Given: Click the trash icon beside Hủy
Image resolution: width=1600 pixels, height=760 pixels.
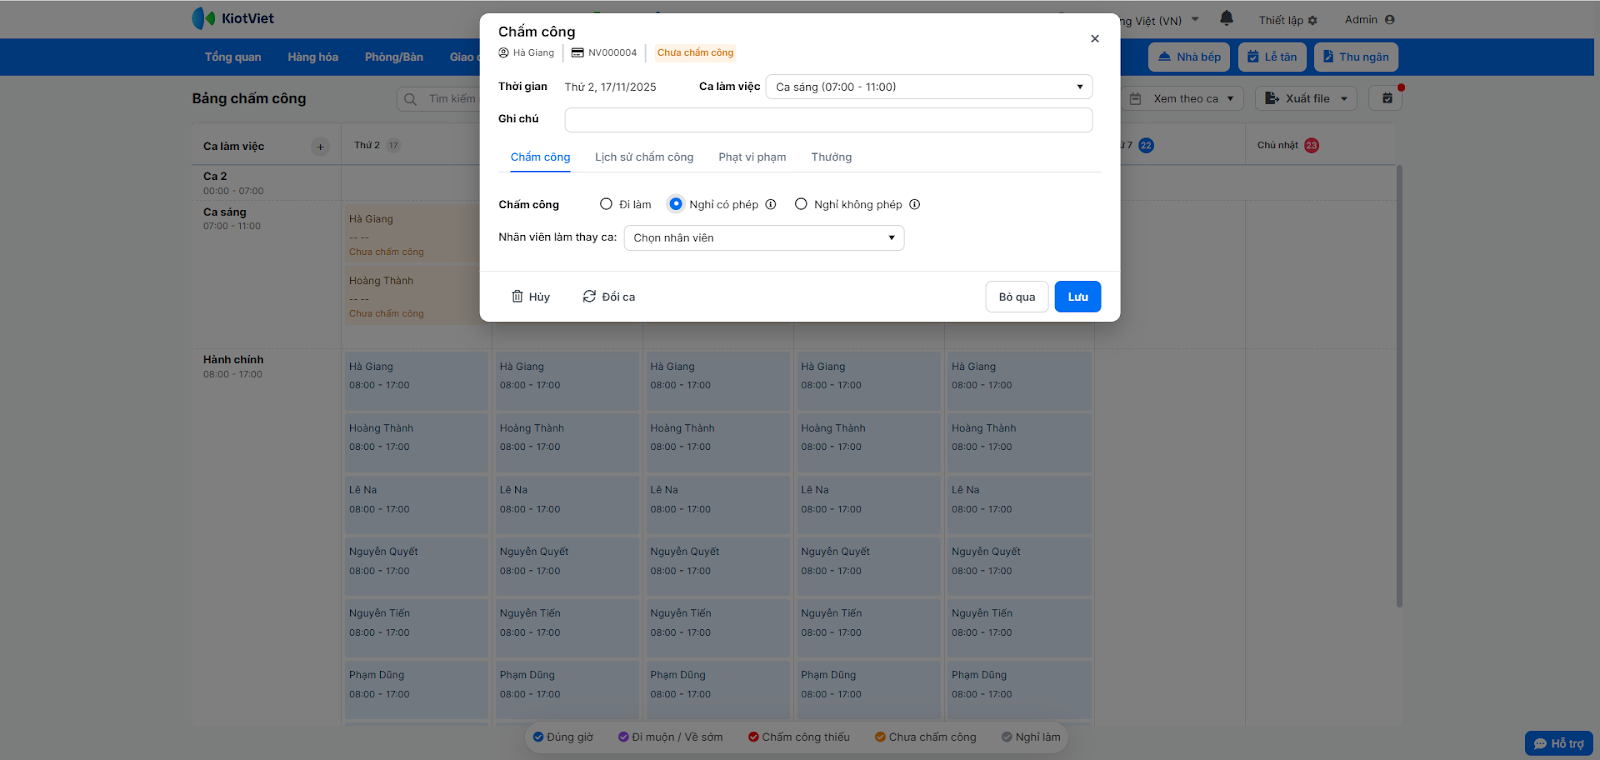Looking at the screenshot, I should click(x=517, y=297).
